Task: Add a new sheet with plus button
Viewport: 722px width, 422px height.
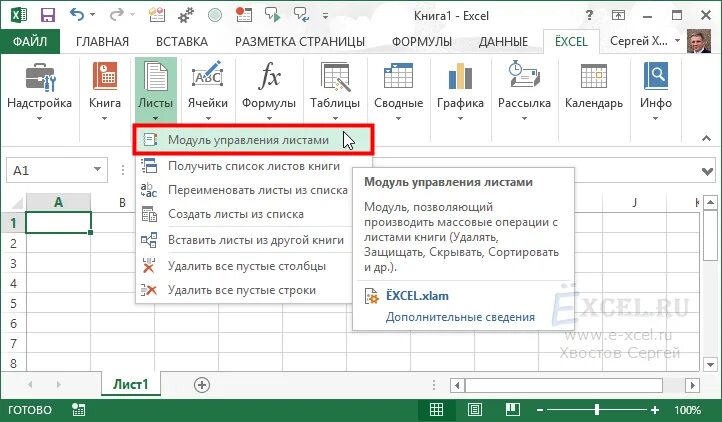Action: tap(202, 385)
